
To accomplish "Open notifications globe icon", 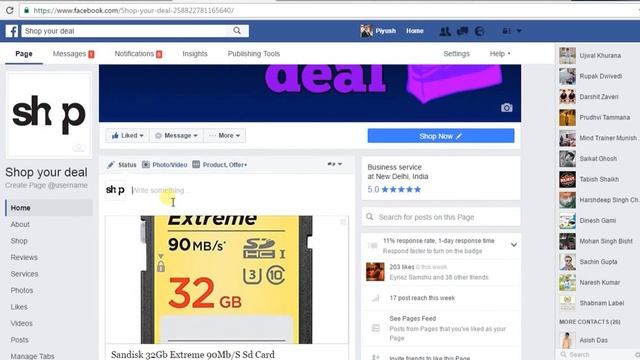I will (x=480, y=31).
